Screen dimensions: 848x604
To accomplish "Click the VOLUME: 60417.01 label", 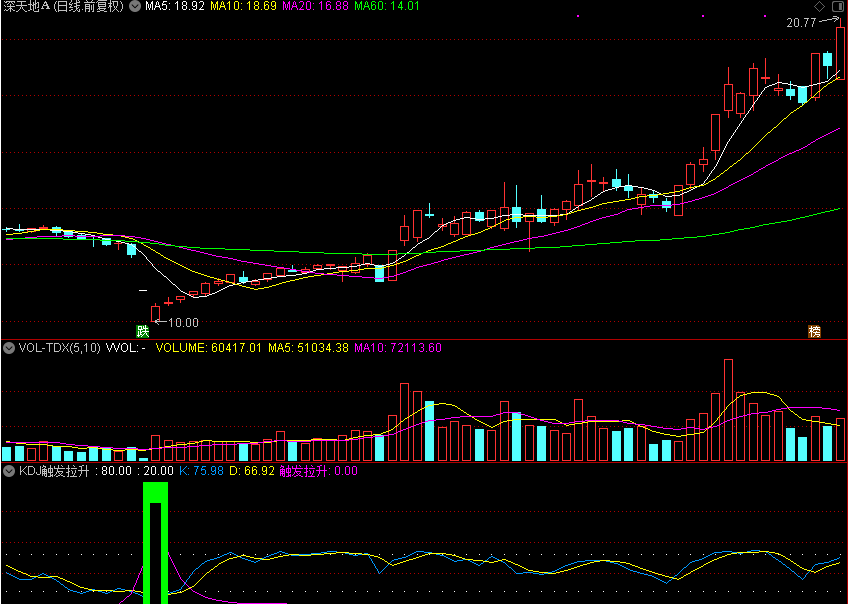I will click(x=209, y=348).
